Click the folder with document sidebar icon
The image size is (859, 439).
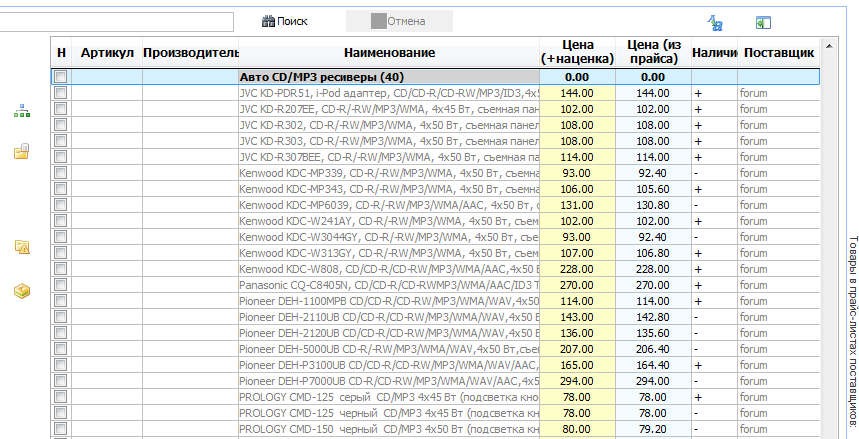click(x=21, y=151)
